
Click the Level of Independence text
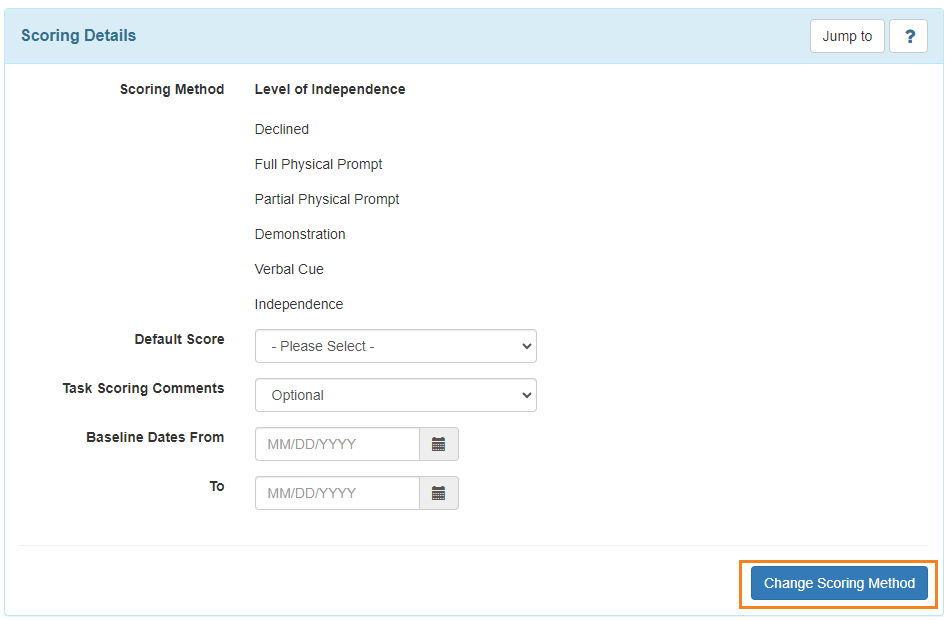330,89
